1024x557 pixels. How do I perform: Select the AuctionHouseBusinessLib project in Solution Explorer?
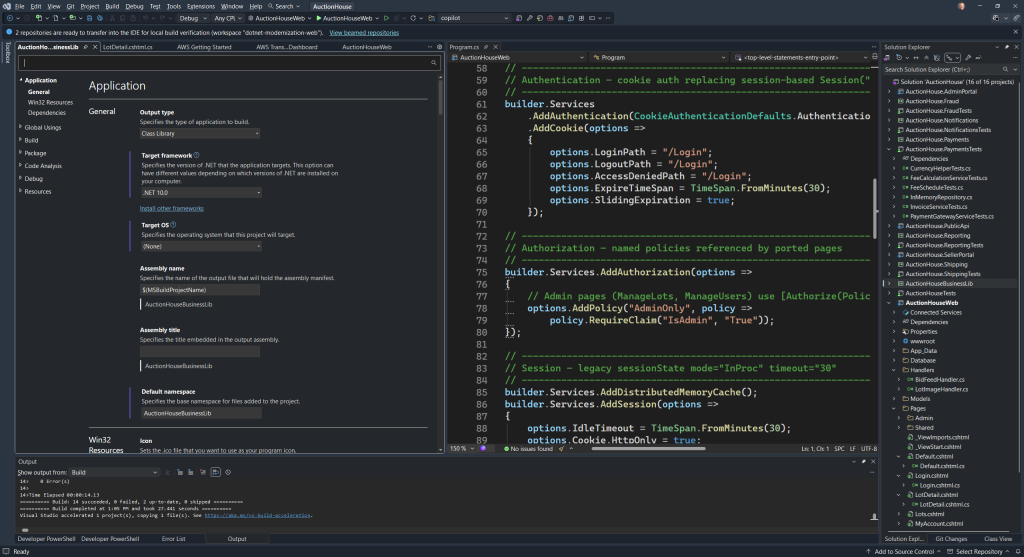point(939,283)
